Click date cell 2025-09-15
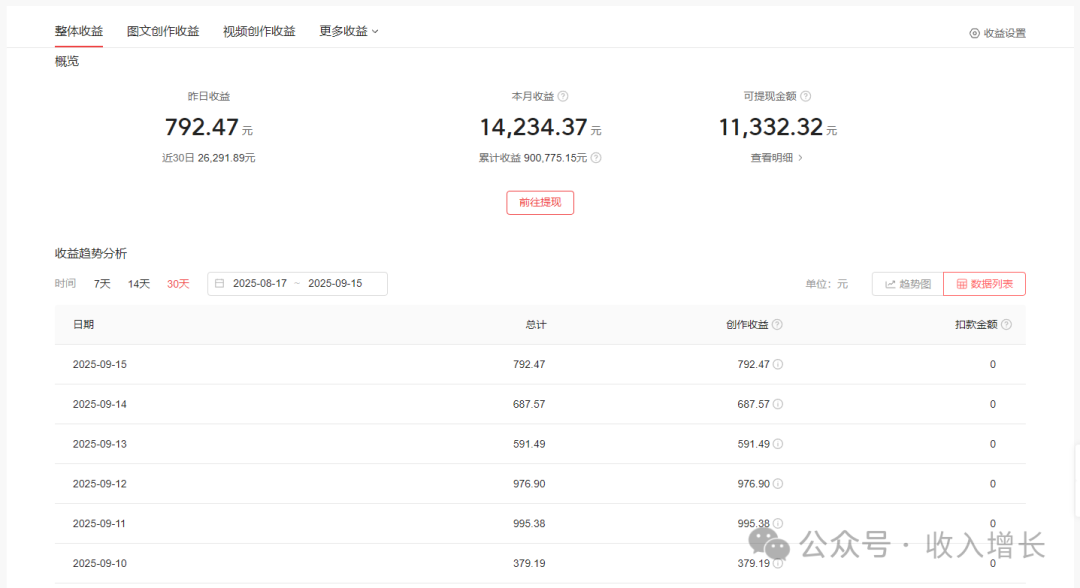 point(100,364)
